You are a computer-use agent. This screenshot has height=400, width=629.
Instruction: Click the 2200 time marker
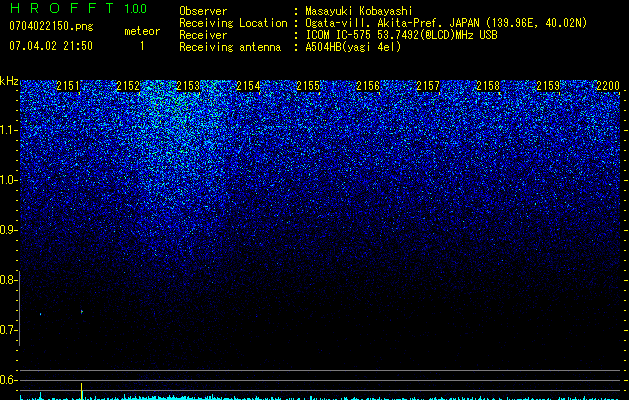(608, 86)
